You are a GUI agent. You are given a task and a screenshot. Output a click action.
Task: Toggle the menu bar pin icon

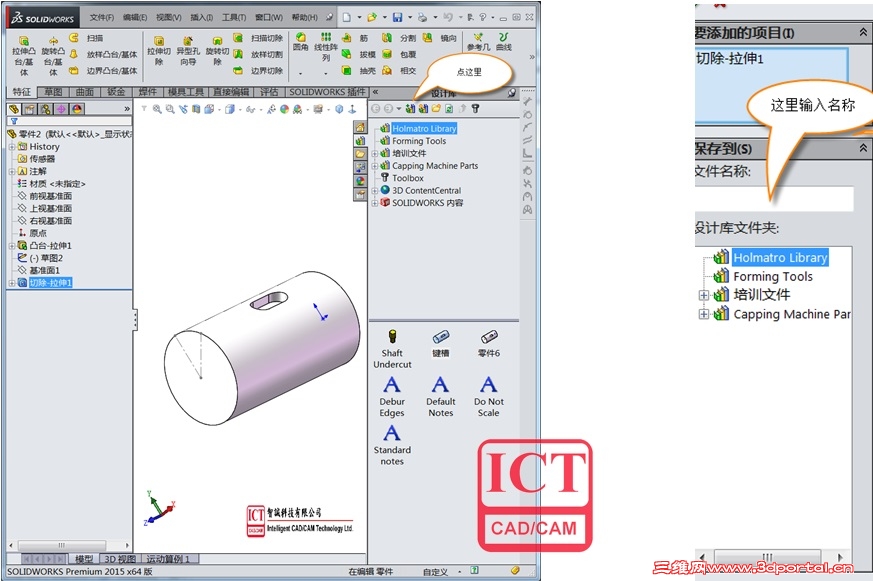[329, 17]
